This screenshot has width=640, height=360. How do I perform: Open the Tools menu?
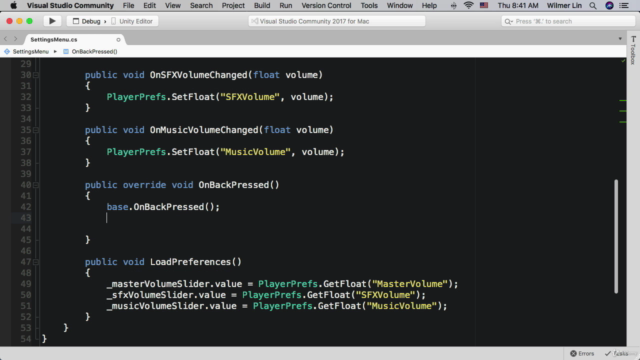pyautogui.click(x=369, y=5)
